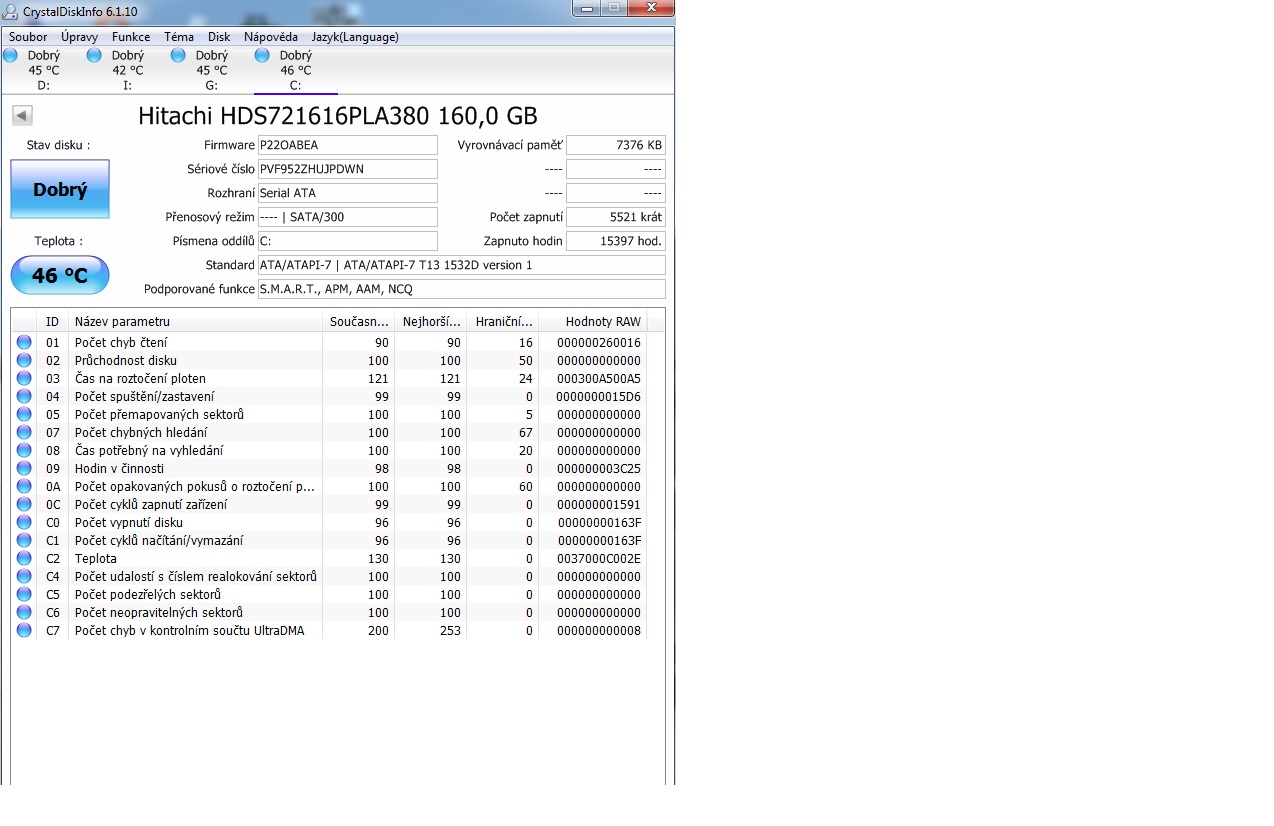
Task: Click the CrystalDiskInfo title bar app icon
Action: pyautogui.click(x=11, y=11)
